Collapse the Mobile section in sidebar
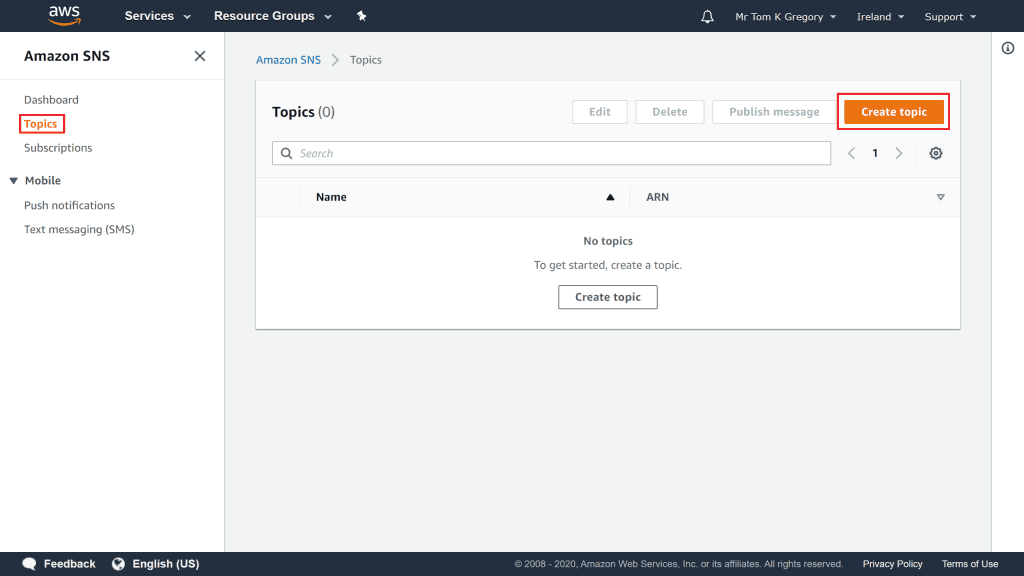1024x576 pixels. (x=14, y=181)
